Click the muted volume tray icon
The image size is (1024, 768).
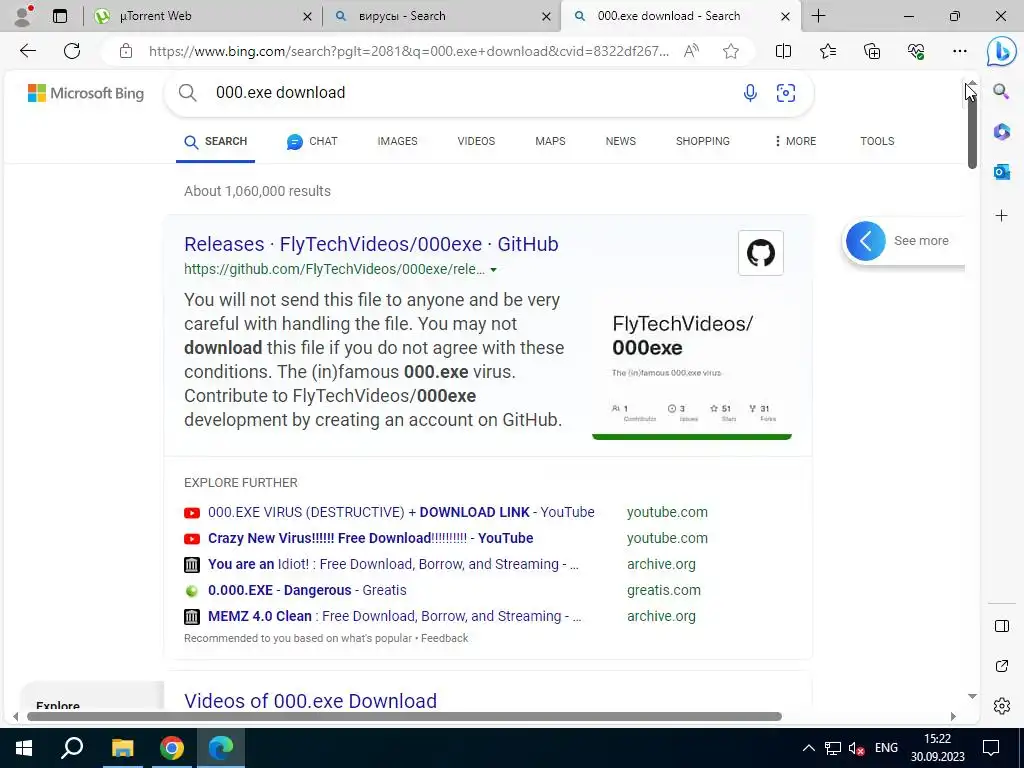(x=856, y=748)
